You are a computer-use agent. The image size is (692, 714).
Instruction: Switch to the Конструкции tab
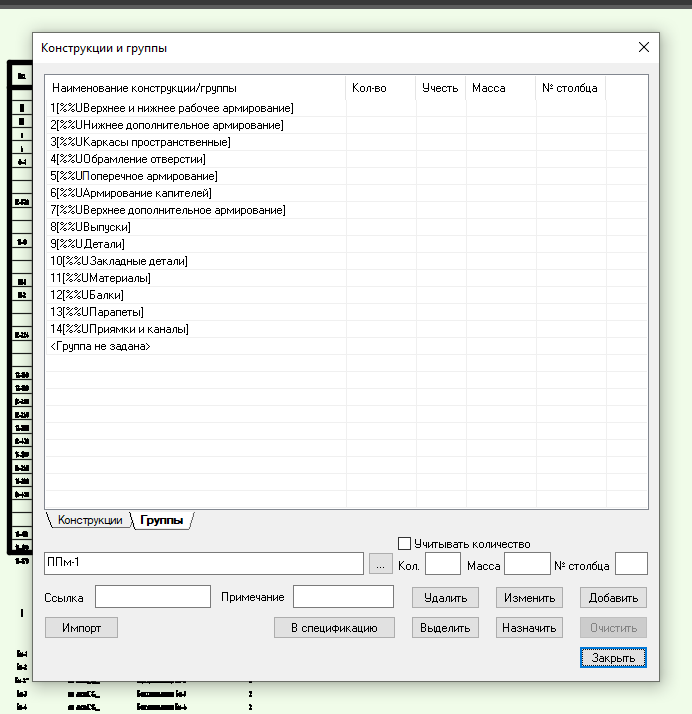coord(90,520)
